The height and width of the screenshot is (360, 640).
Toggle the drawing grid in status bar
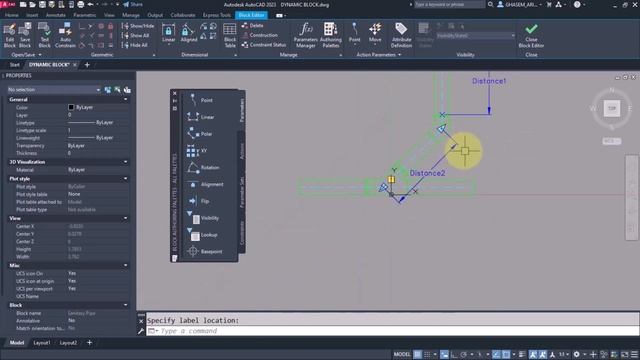tap(418, 354)
